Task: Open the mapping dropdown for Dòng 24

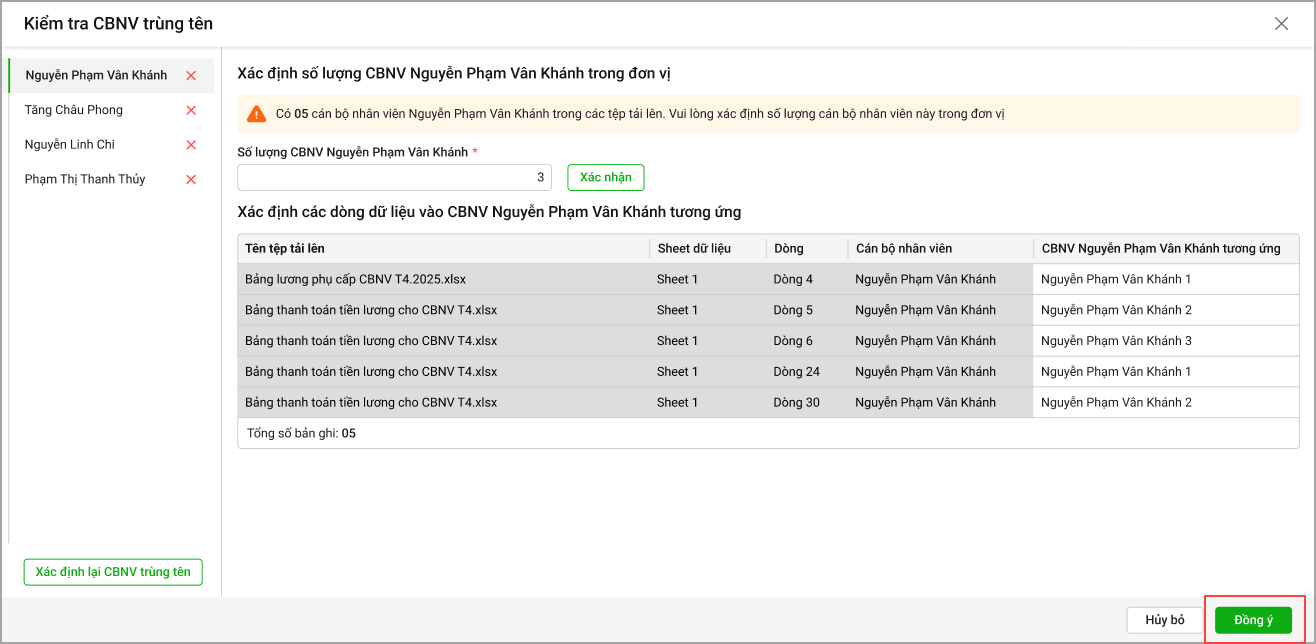Action: 1165,372
